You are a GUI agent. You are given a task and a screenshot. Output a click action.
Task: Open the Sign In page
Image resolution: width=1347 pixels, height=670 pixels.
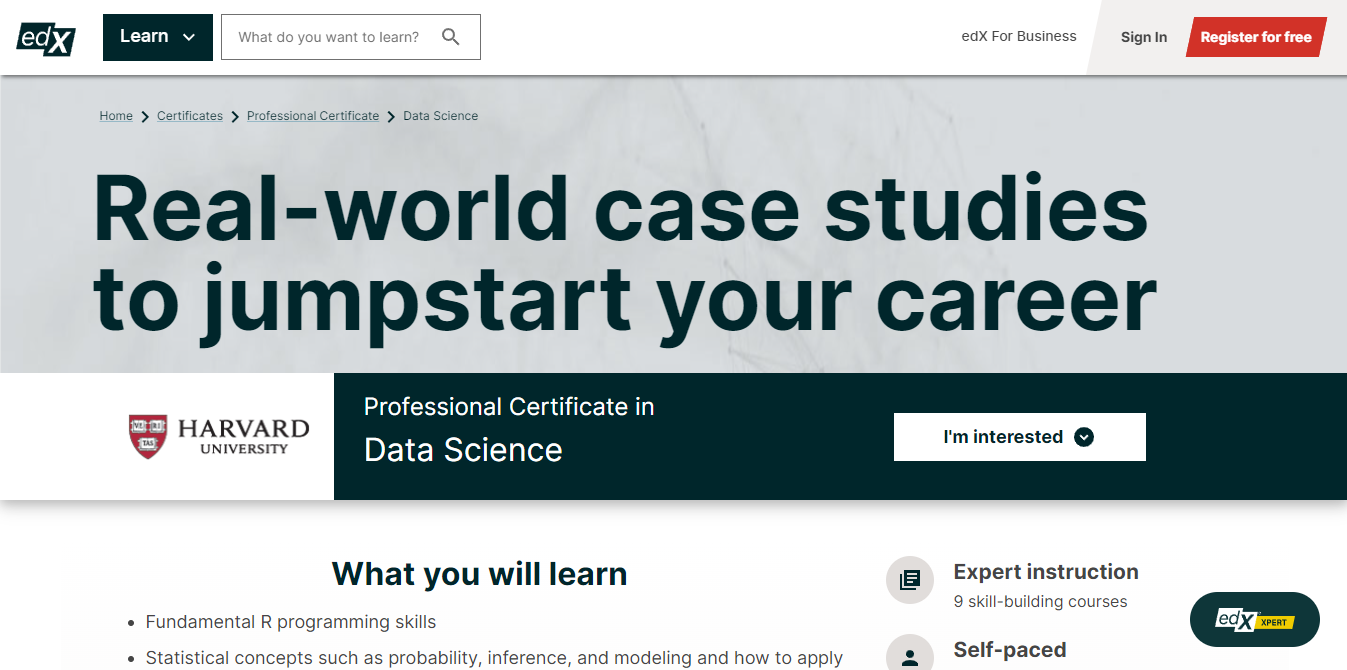(x=1143, y=37)
